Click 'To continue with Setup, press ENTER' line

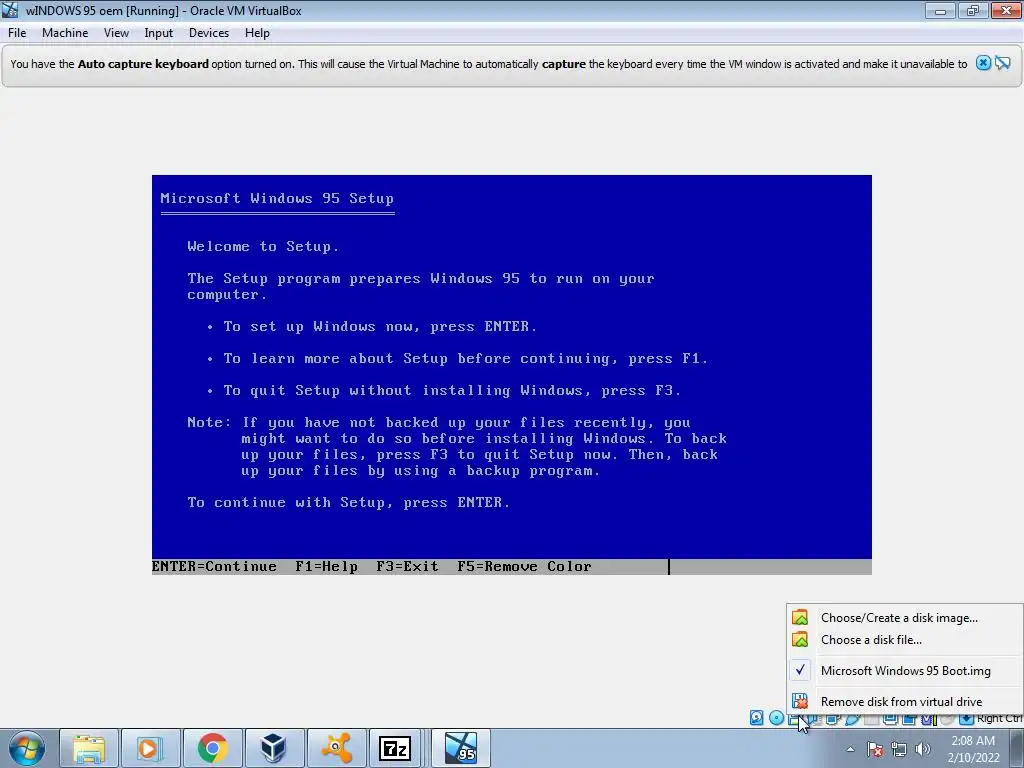(x=348, y=503)
